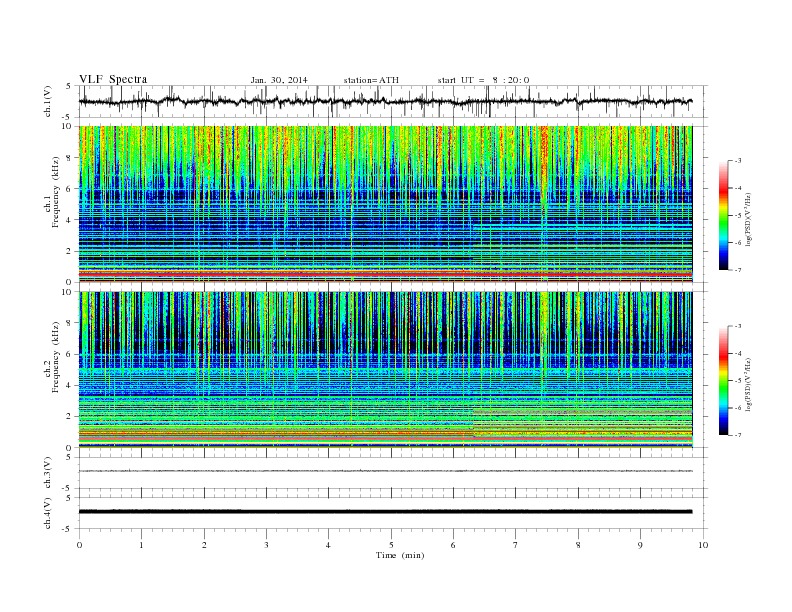Click inside the ch.2 spectrogram panel
Viewport: 792px width, 612px height.
point(385,369)
